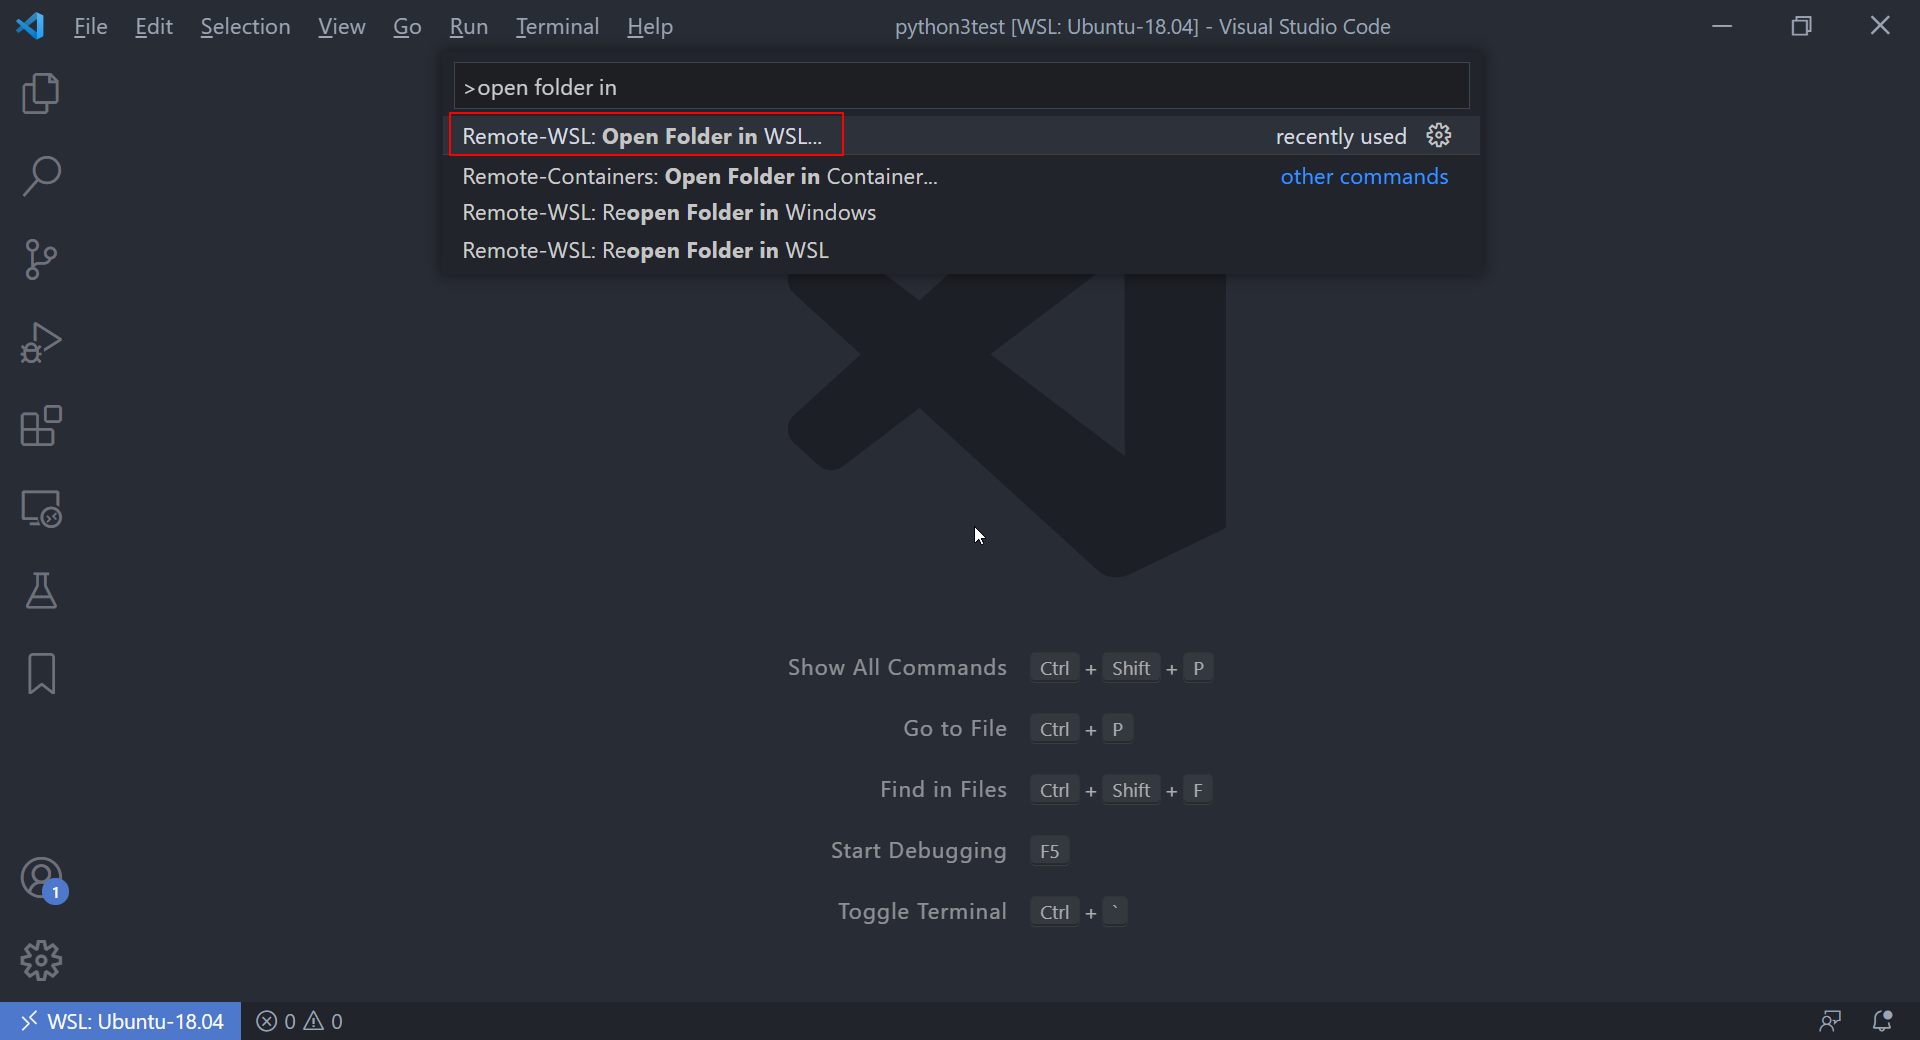Open the Selection menu
This screenshot has height=1040, width=1920.
point(245,27)
